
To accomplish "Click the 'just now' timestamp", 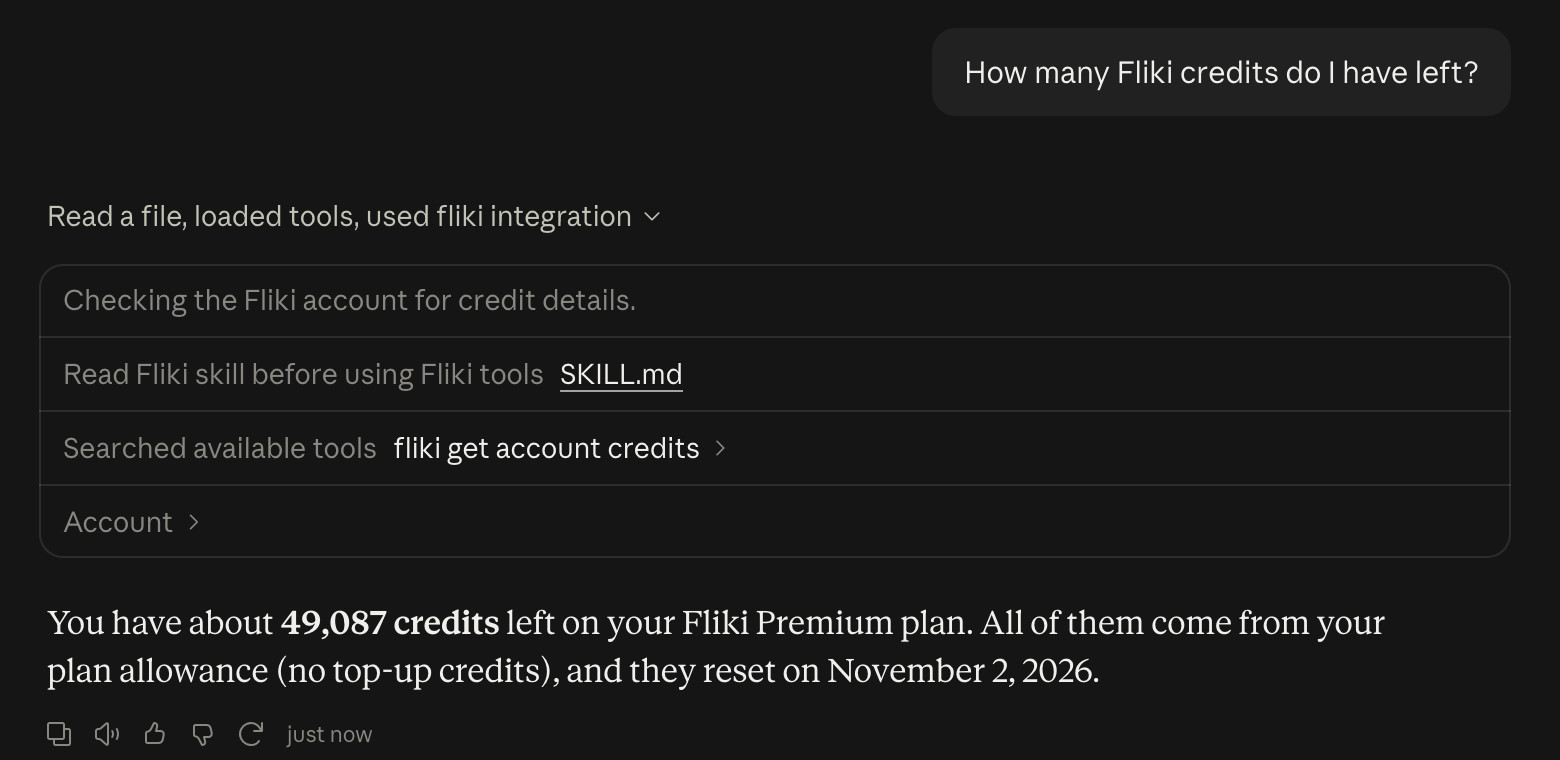I will (x=329, y=735).
